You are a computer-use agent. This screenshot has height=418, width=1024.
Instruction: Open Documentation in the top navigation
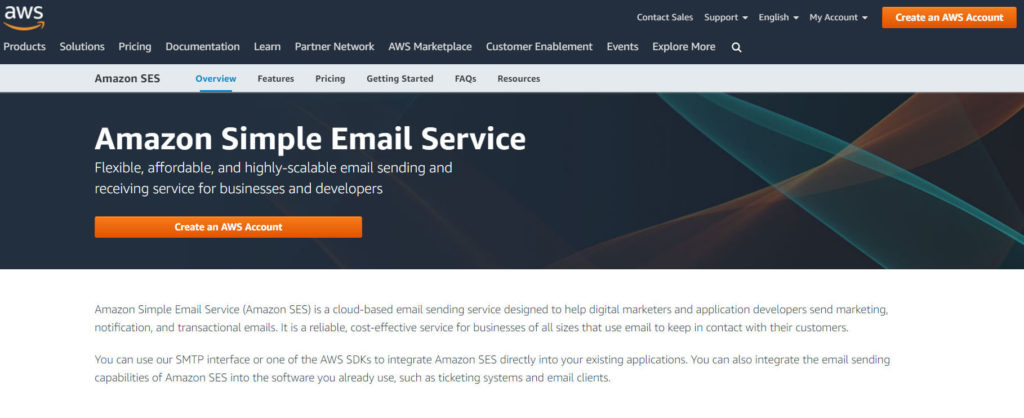point(202,46)
